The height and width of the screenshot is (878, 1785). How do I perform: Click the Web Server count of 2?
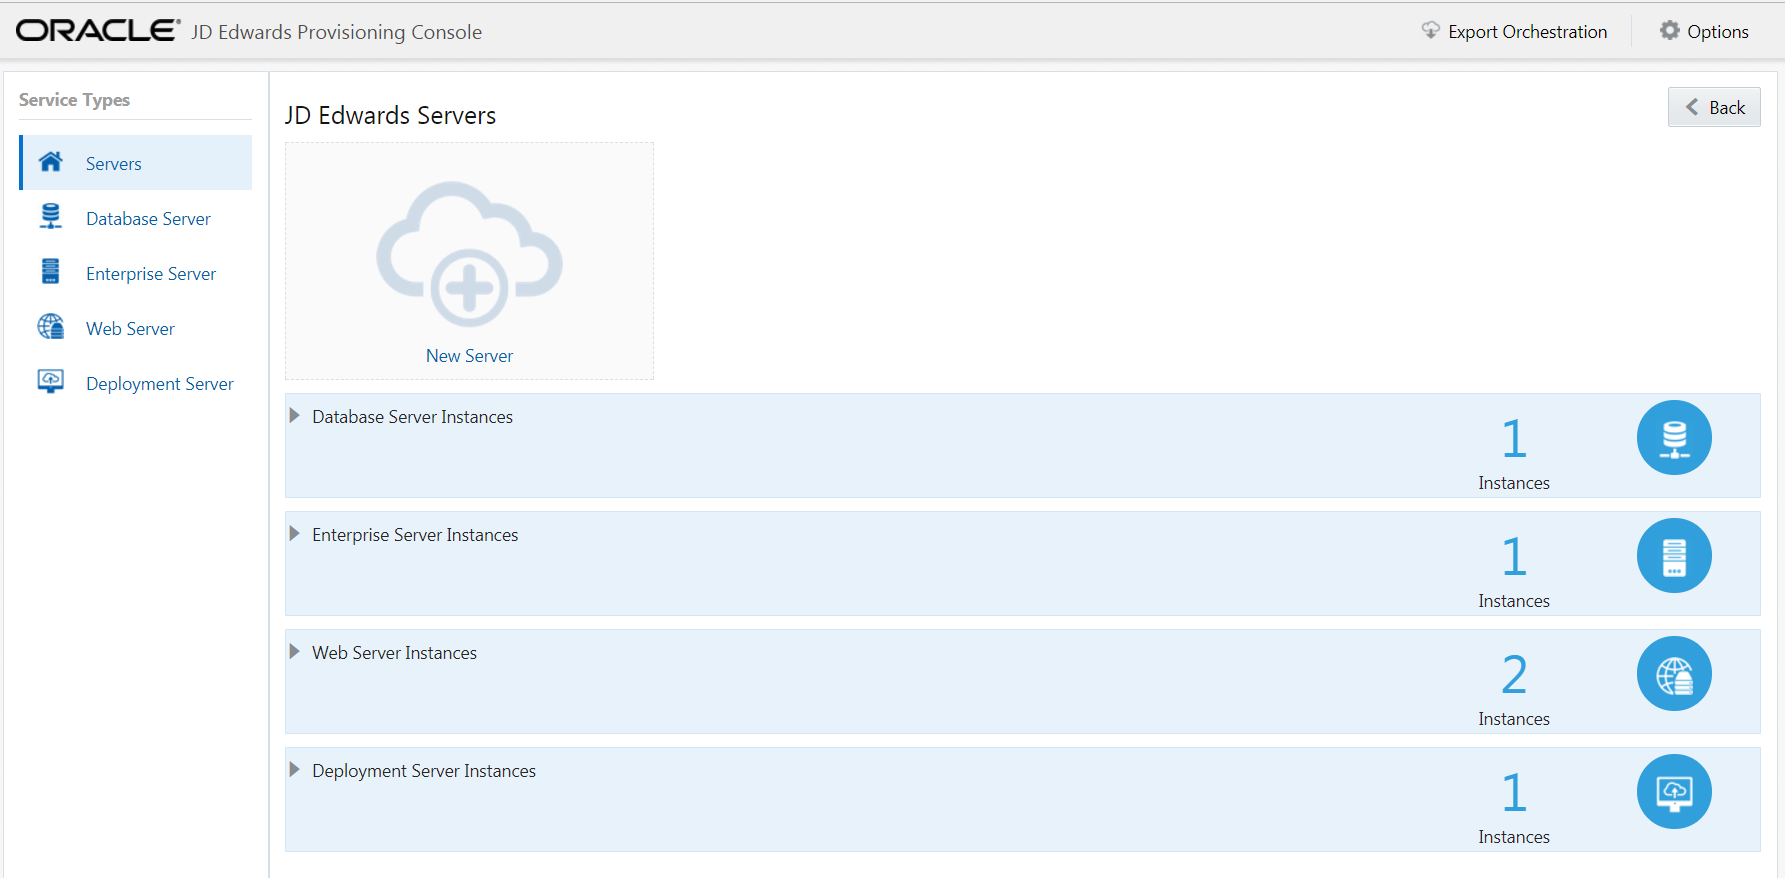point(1514,675)
